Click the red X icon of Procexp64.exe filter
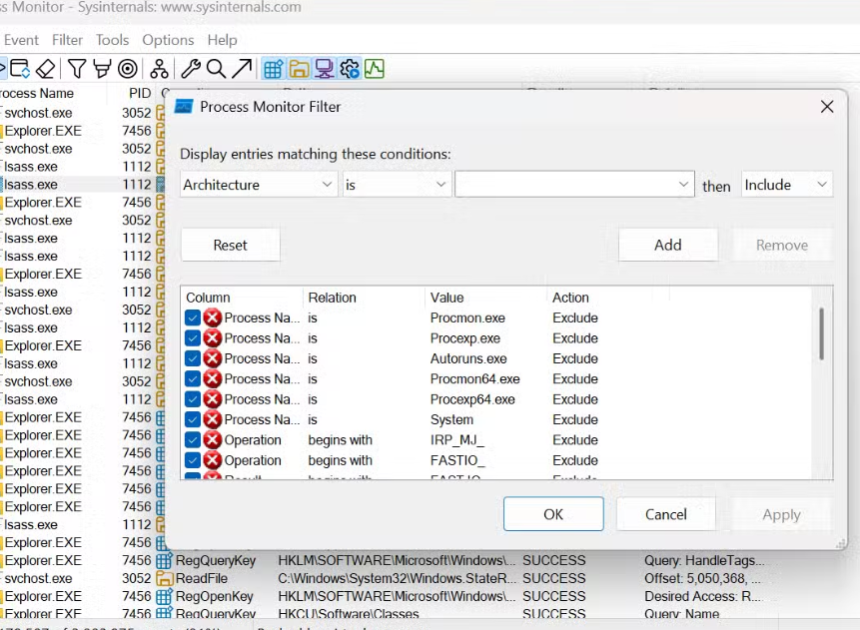Viewport: 860px width, 630px height. (x=212, y=399)
